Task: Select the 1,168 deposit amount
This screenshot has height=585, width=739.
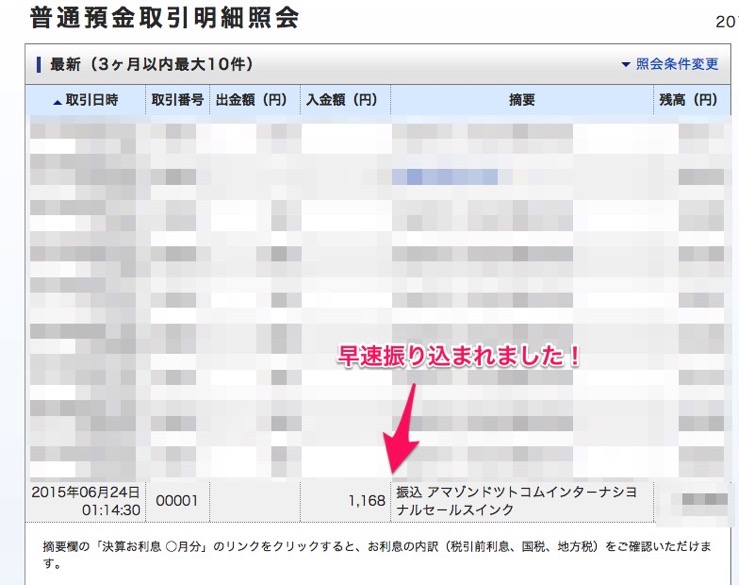Action: (x=367, y=501)
